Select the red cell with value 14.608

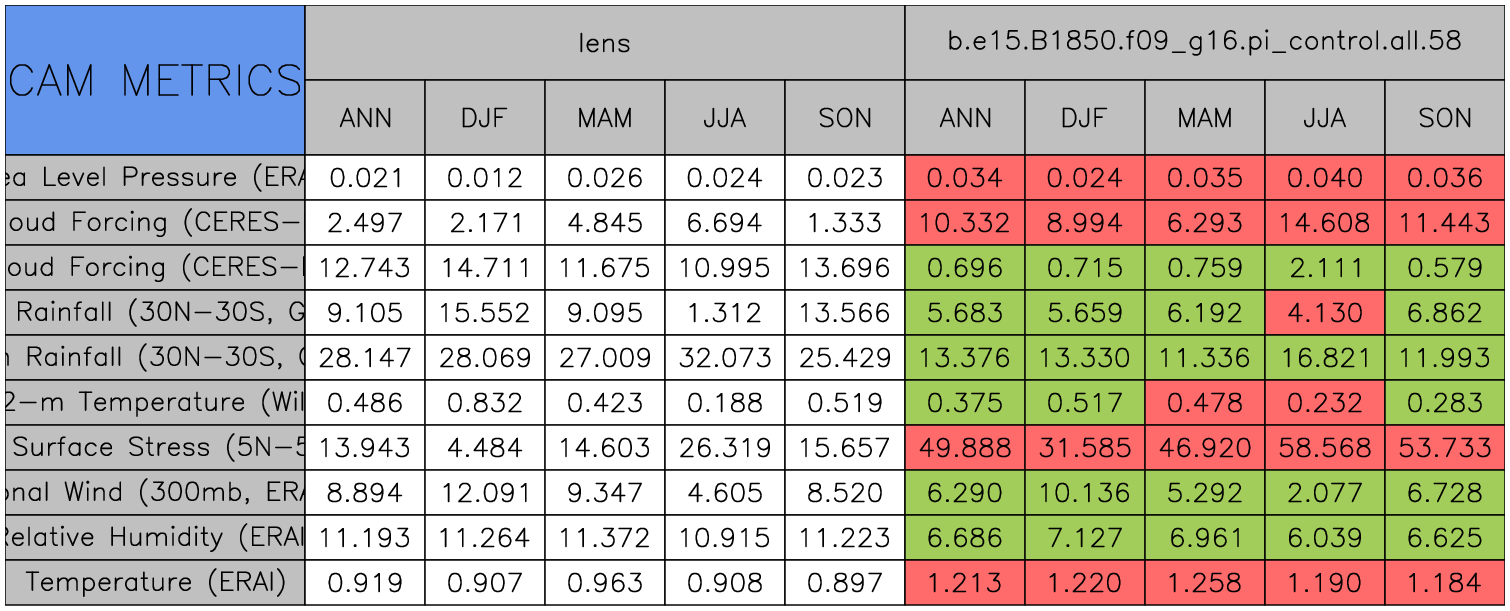(1325, 223)
